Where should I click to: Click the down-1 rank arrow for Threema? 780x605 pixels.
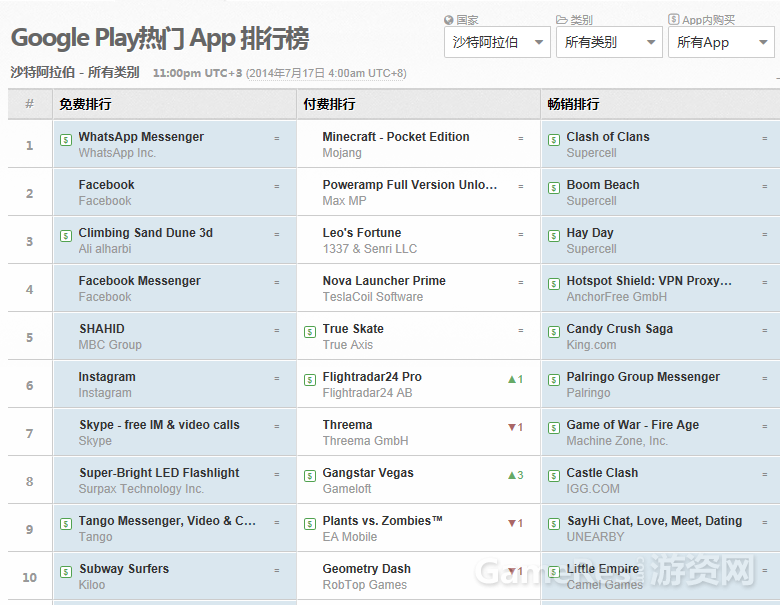pos(515,427)
